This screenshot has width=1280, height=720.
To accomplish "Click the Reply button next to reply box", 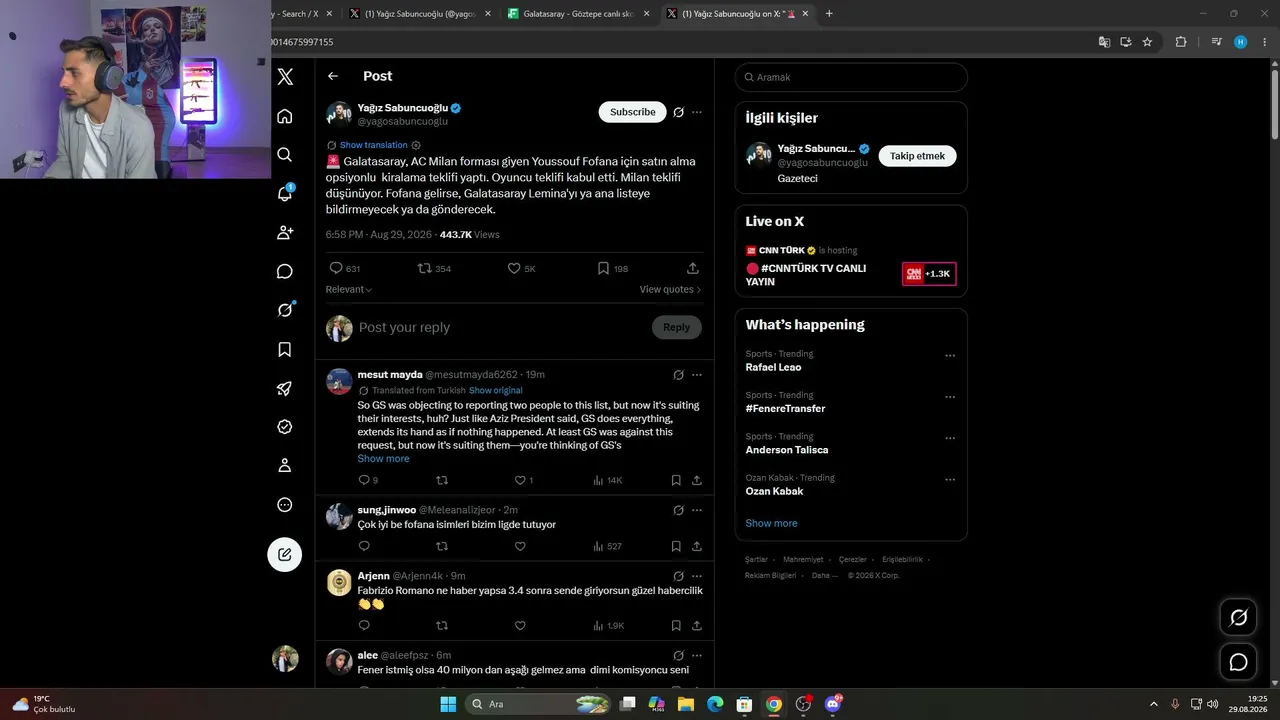I will click(x=676, y=327).
